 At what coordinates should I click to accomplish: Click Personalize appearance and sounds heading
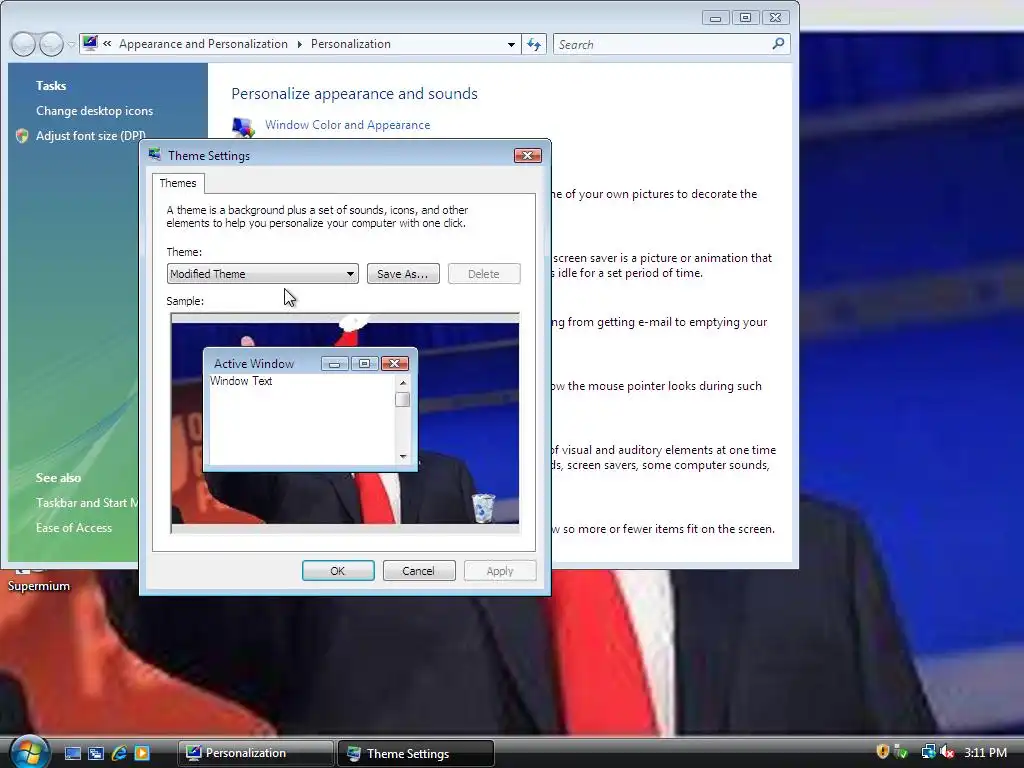point(355,93)
